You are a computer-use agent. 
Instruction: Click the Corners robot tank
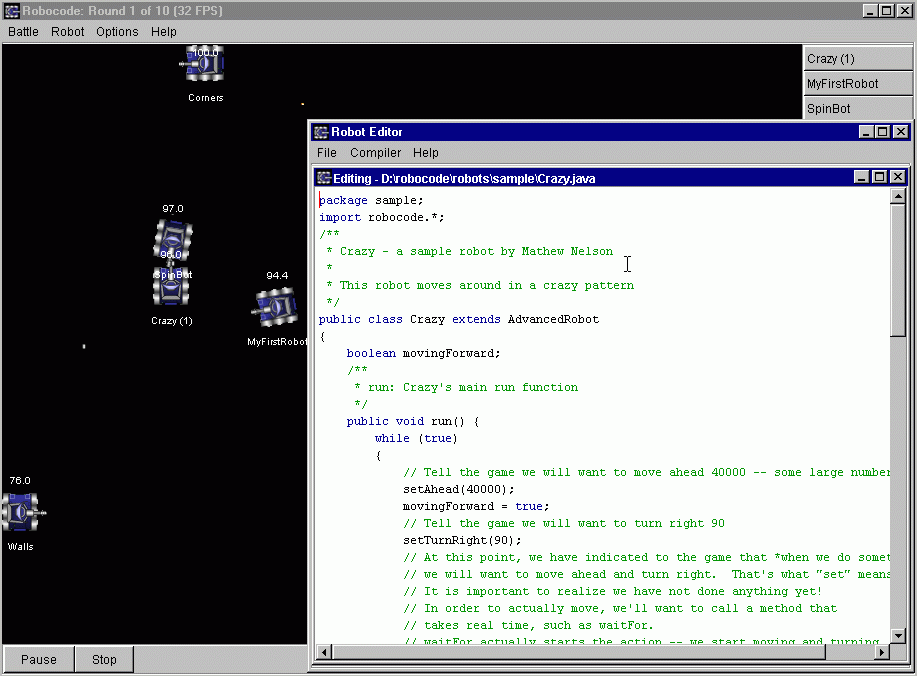(203, 63)
